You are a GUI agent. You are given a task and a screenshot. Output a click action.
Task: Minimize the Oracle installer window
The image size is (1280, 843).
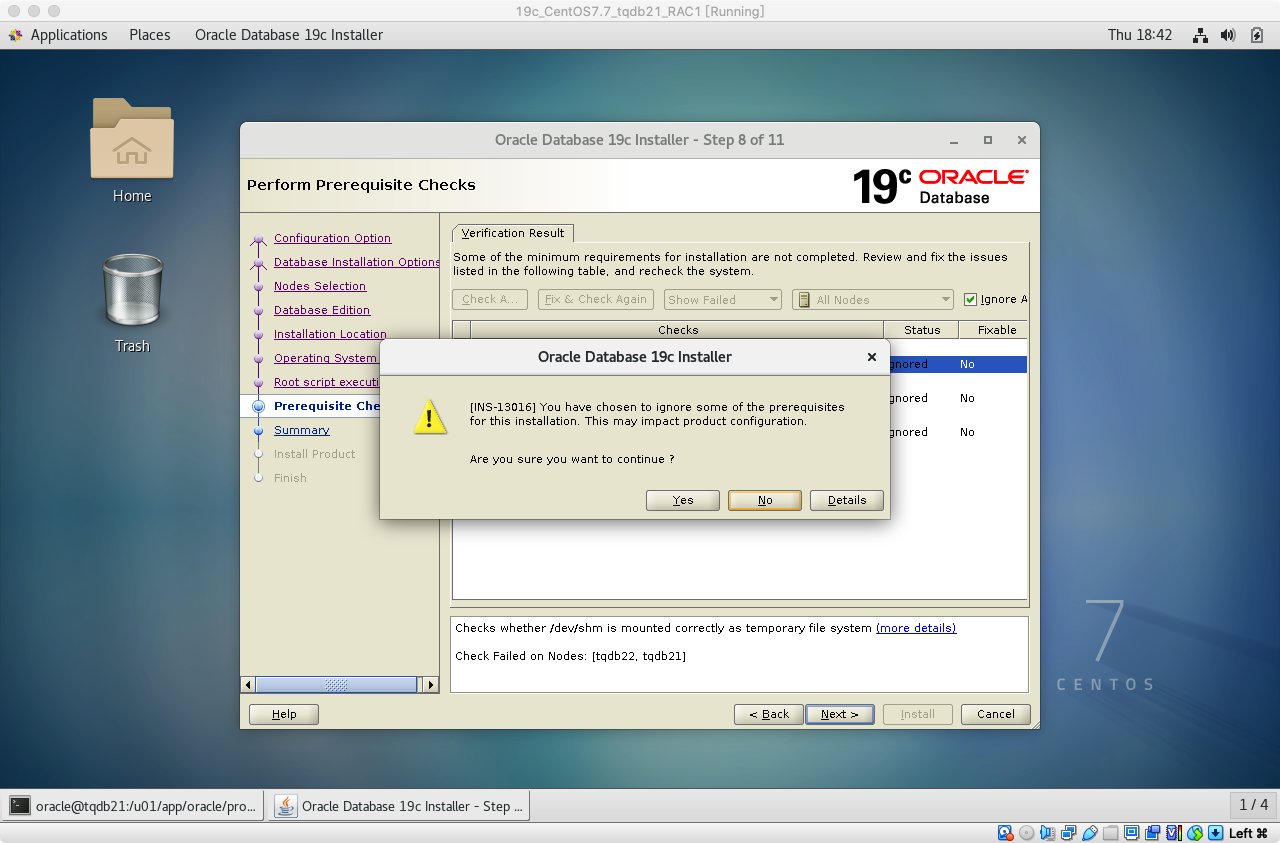click(x=954, y=141)
